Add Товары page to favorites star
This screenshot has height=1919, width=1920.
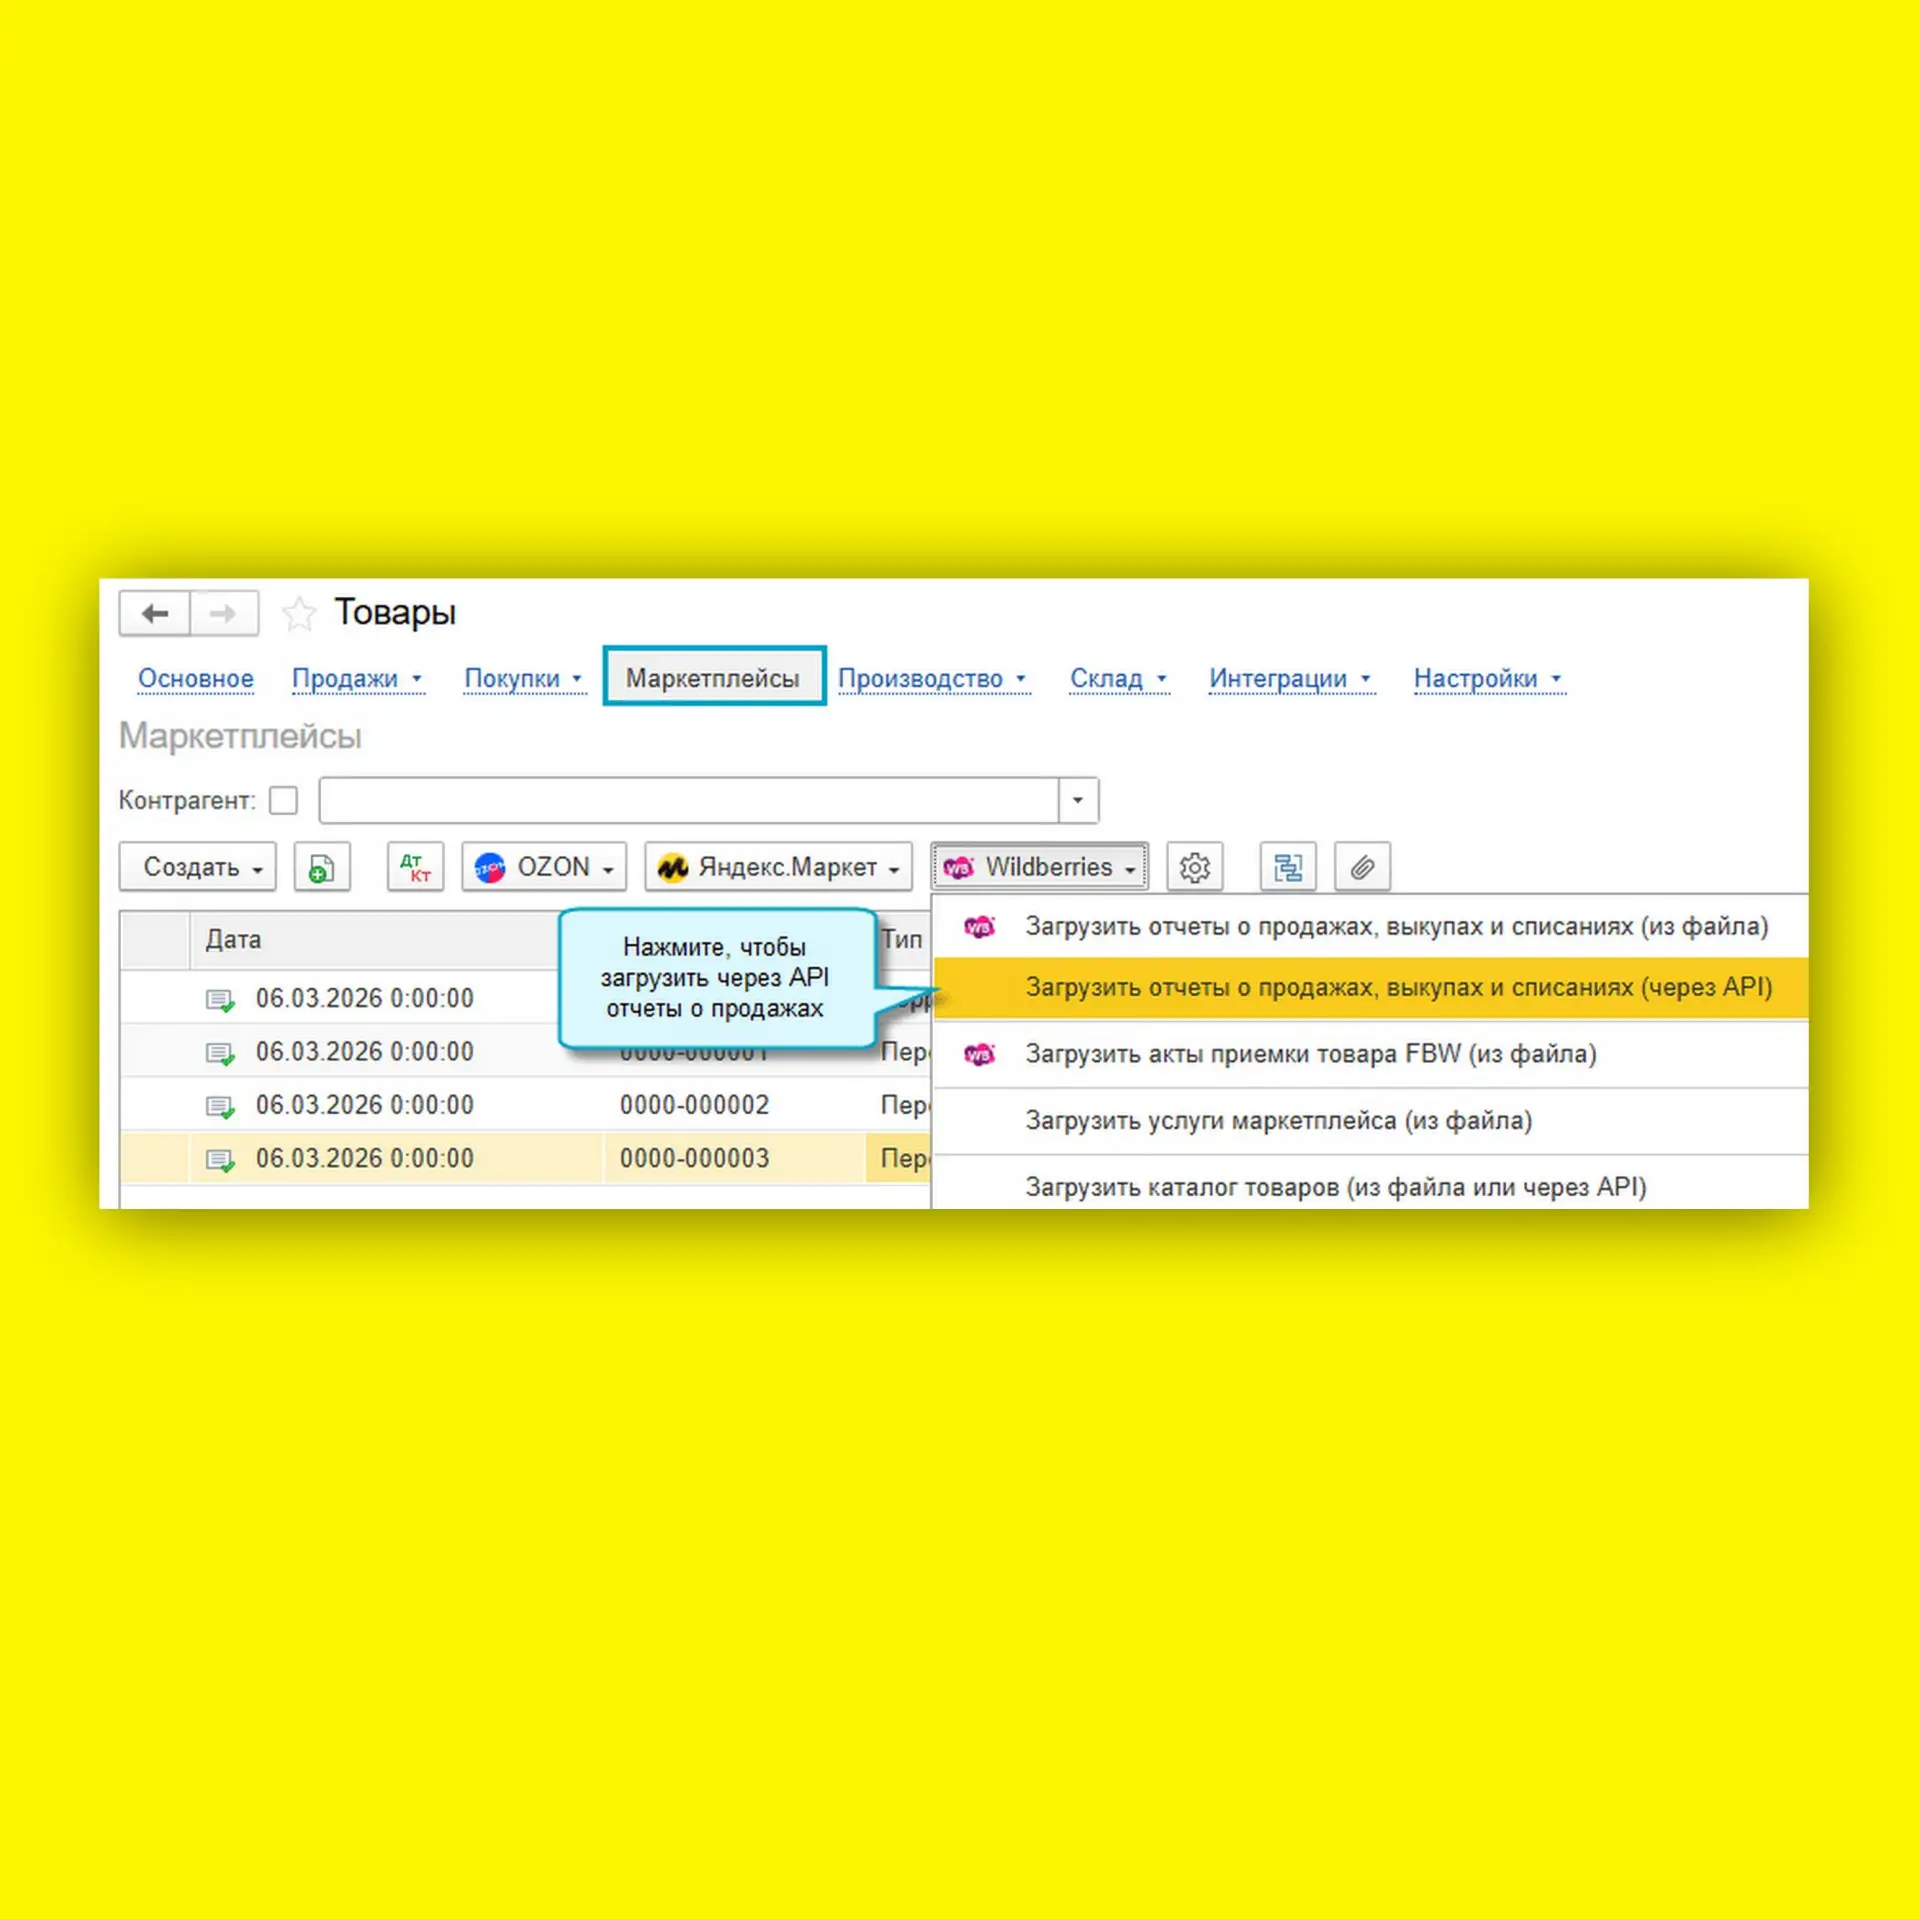(298, 614)
